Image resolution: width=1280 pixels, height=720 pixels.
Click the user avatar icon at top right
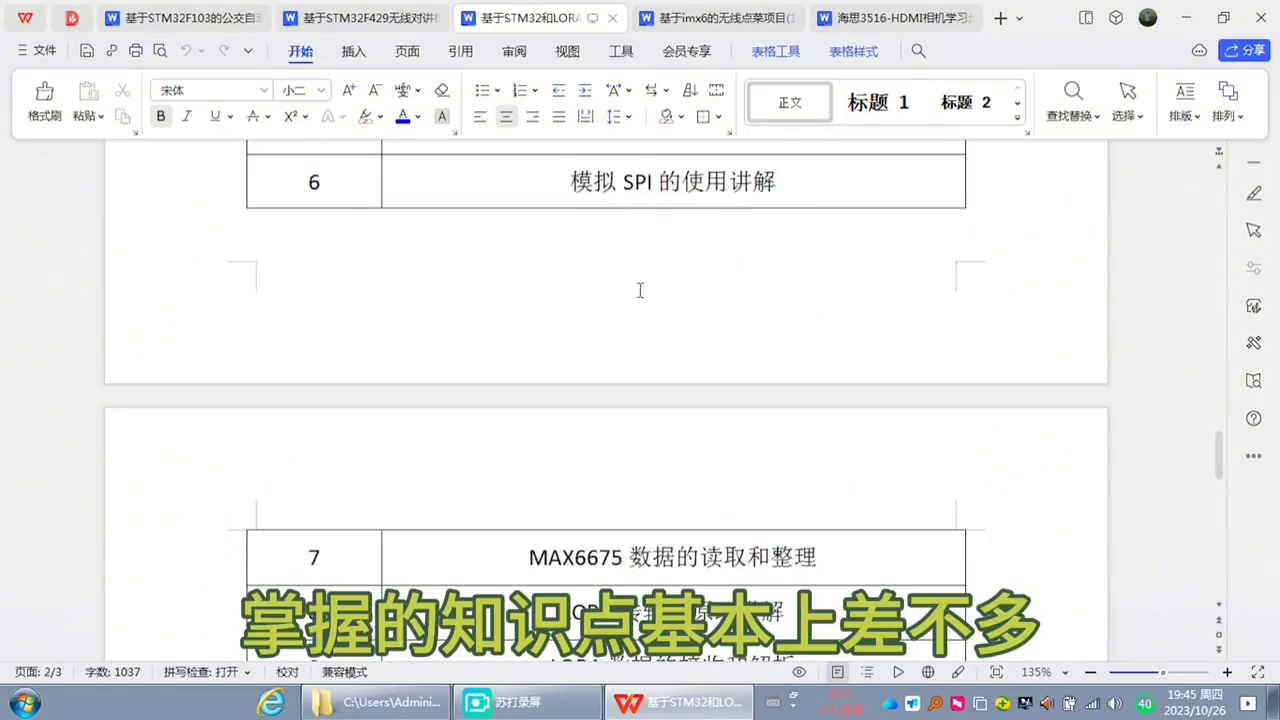1148,18
